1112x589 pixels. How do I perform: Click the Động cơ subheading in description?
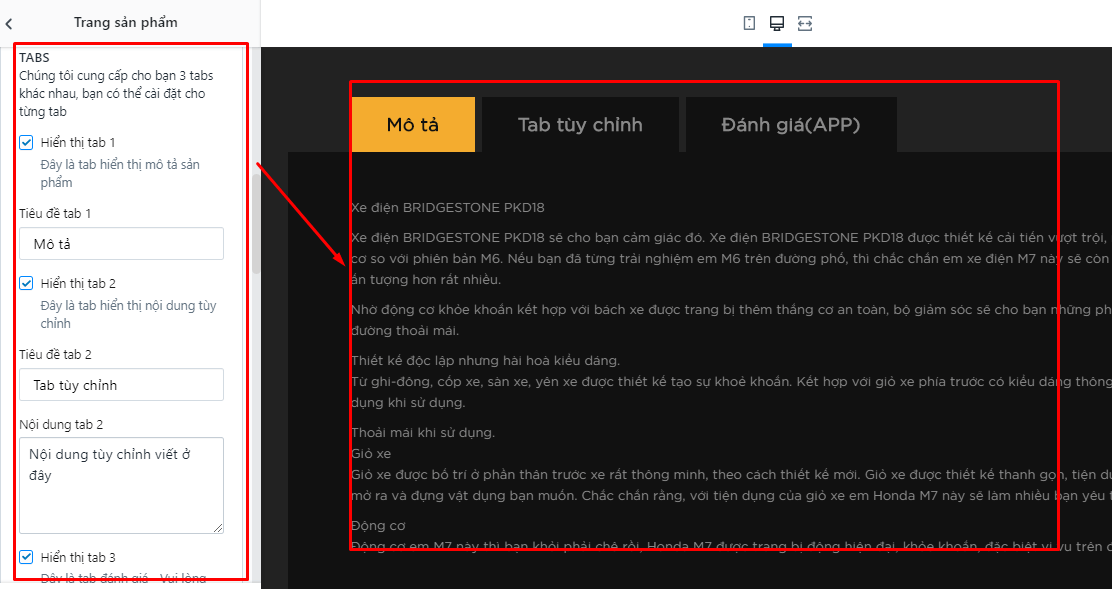[x=378, y=526]
